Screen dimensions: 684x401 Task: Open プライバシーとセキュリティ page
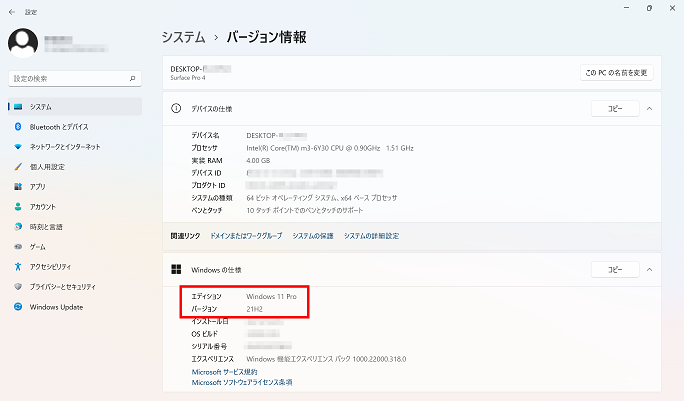pos(75,287)
